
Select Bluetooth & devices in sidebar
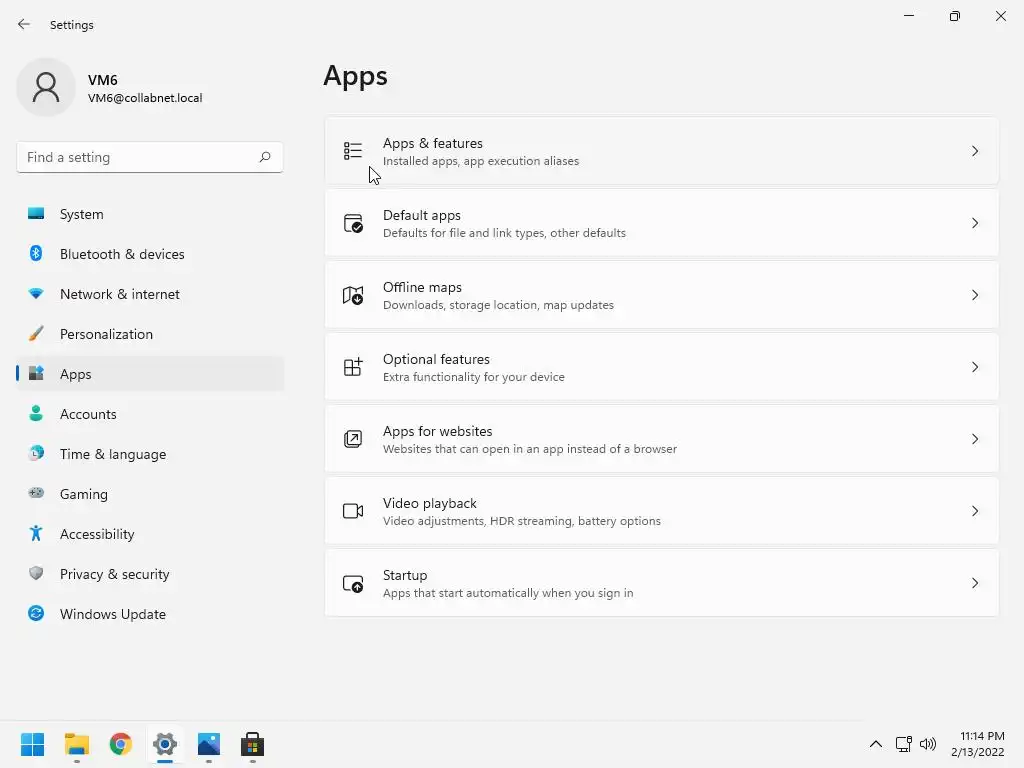[x=122, y=254]
